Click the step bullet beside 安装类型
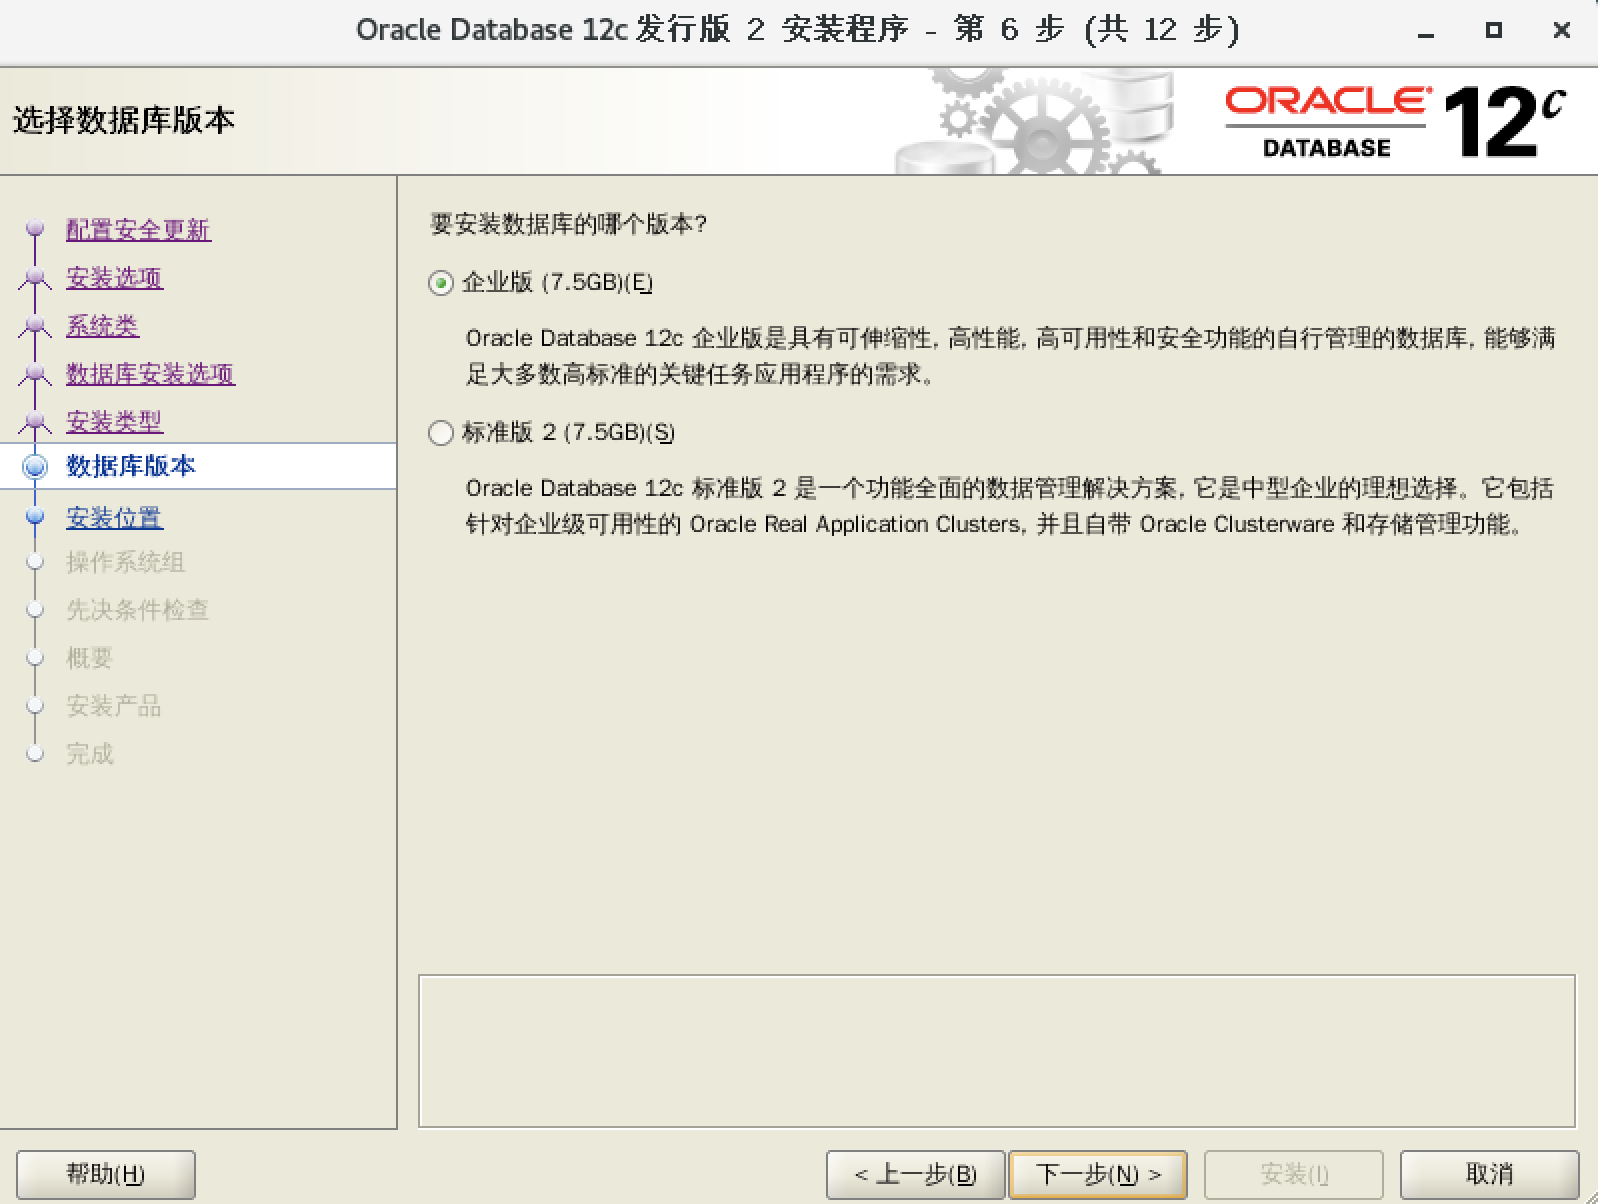The height and width of the screenshot is (1204, 1598). coord(35,421)
